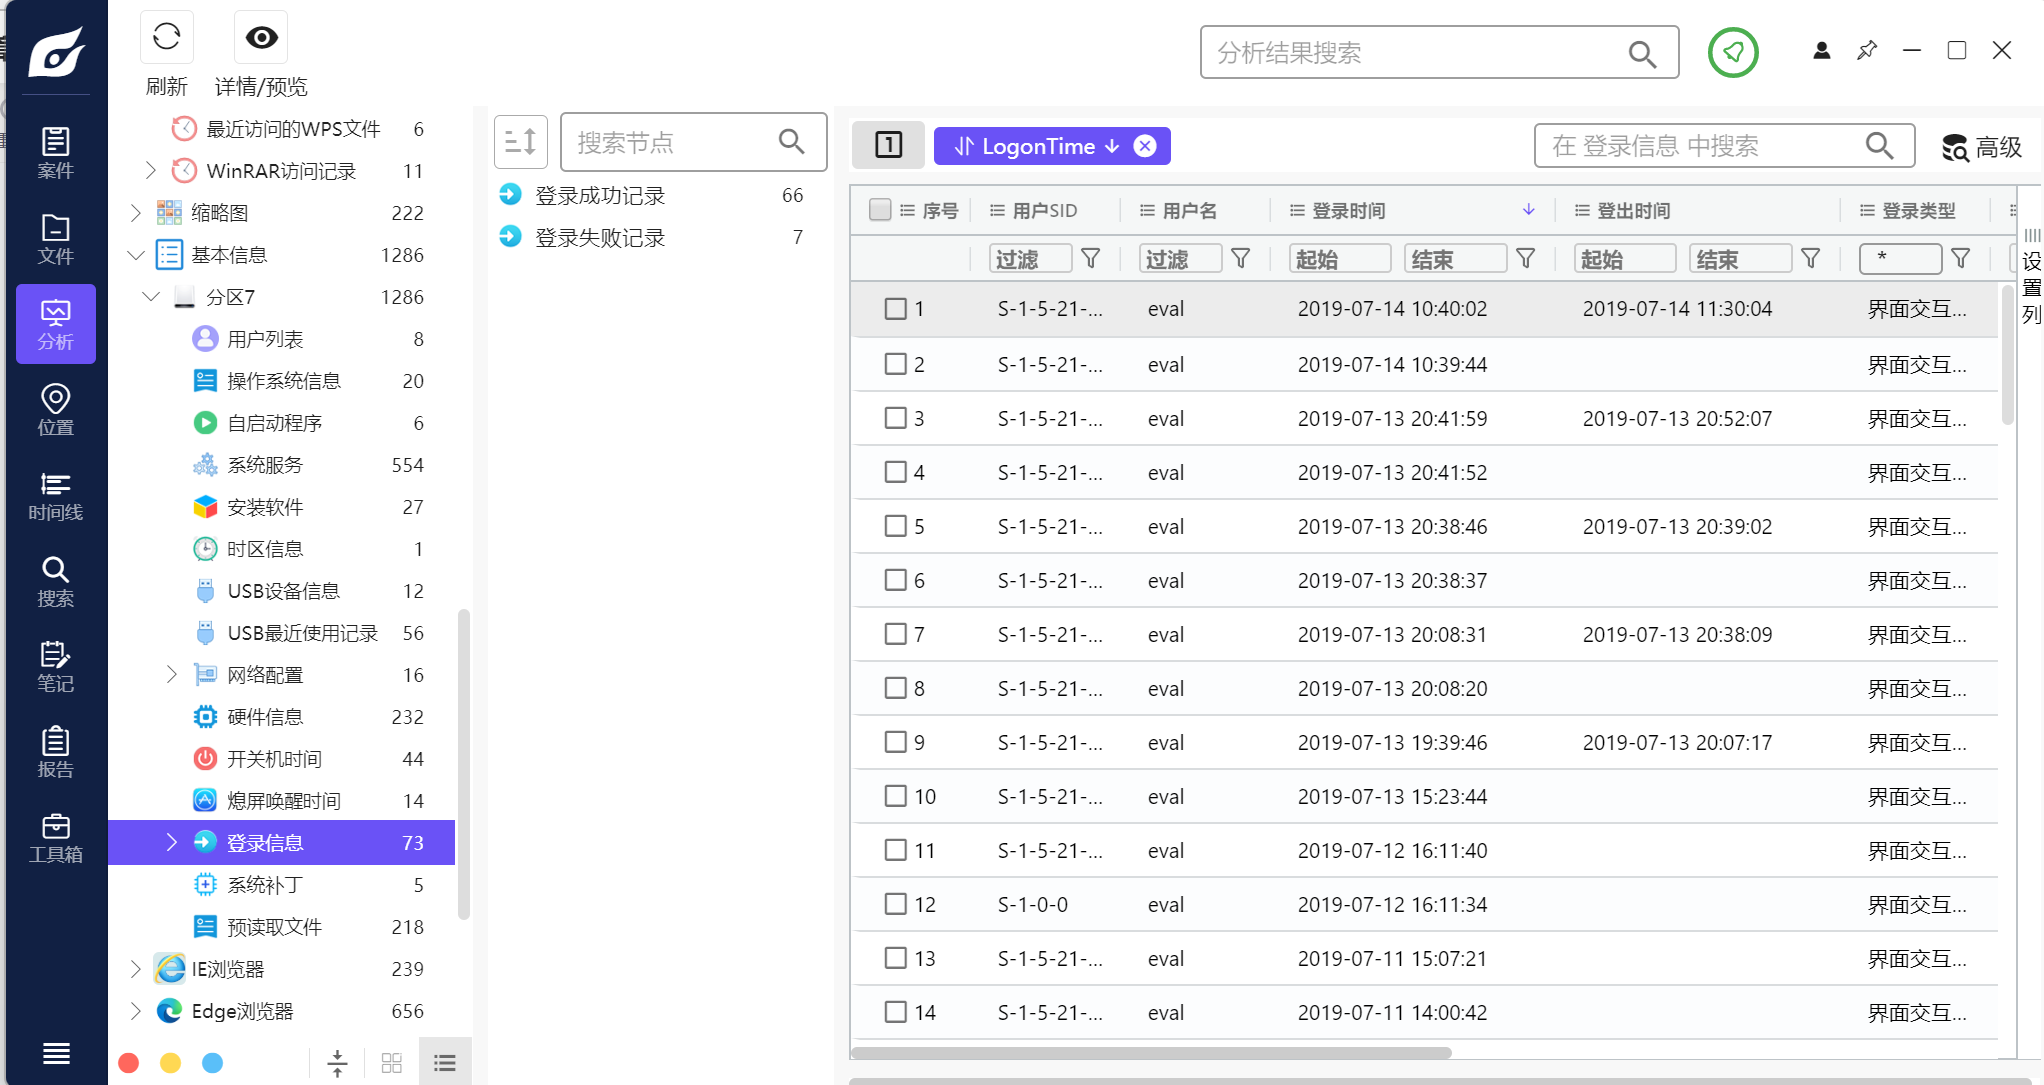The width and height of the screenshot is (2044, 1085).
Task: Check the checkbox for row 3
Action: (x=895, y=418)
